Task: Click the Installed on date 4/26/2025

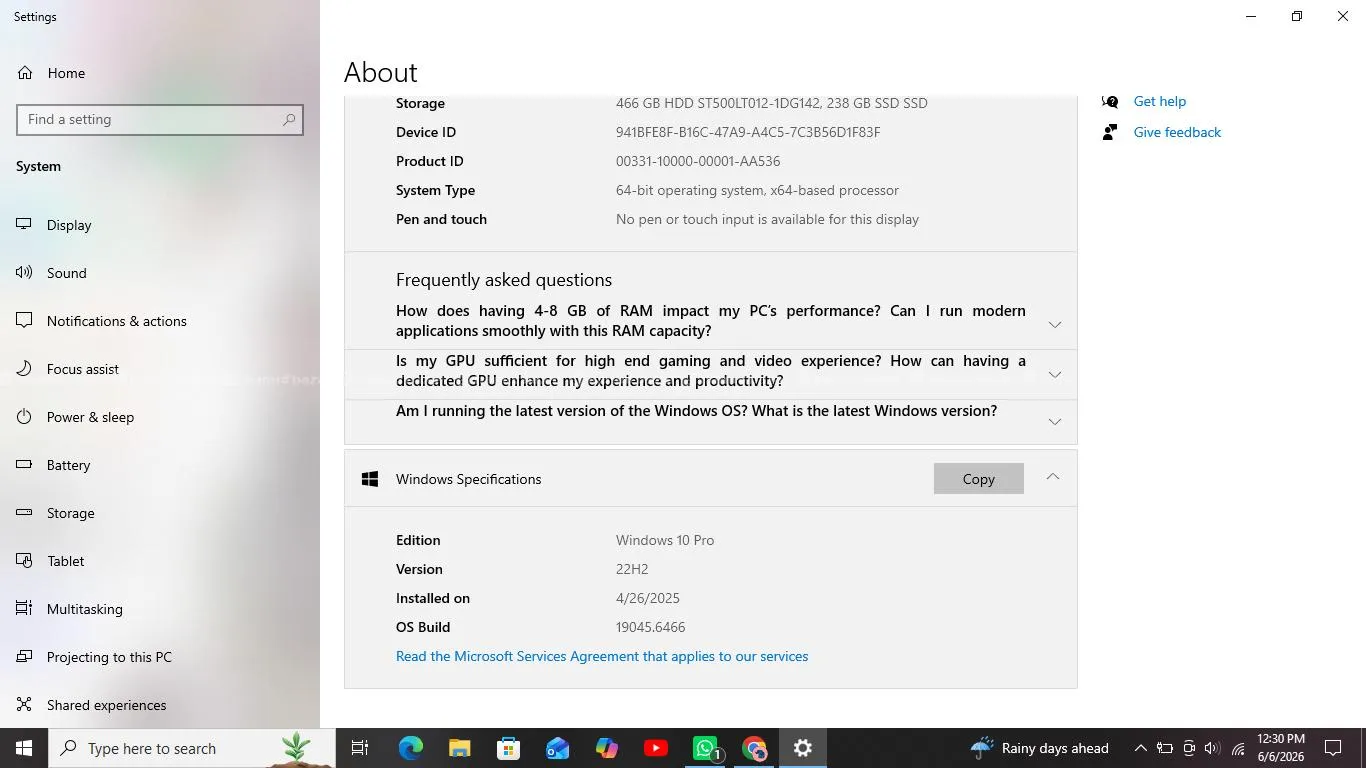Action: click(647, 598)
